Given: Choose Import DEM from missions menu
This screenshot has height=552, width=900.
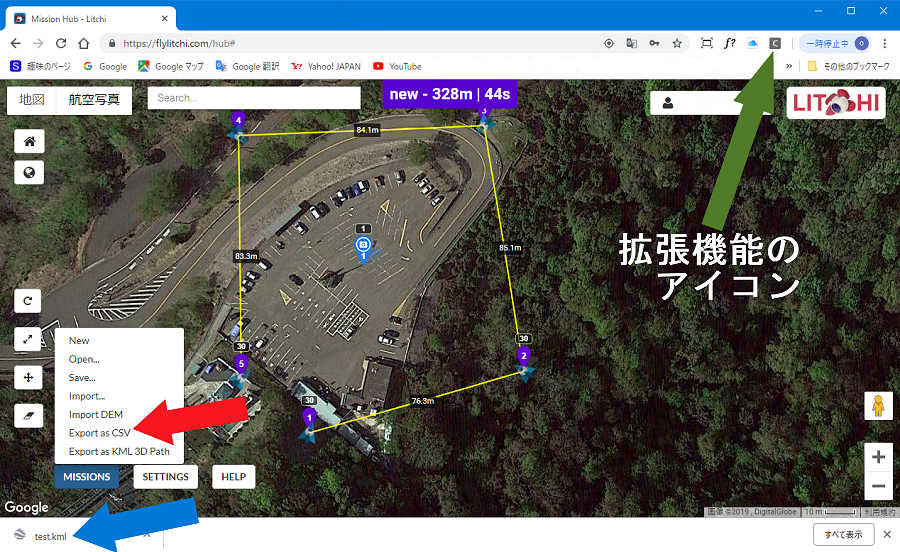Looking at the screenshot, I should 95,415.
